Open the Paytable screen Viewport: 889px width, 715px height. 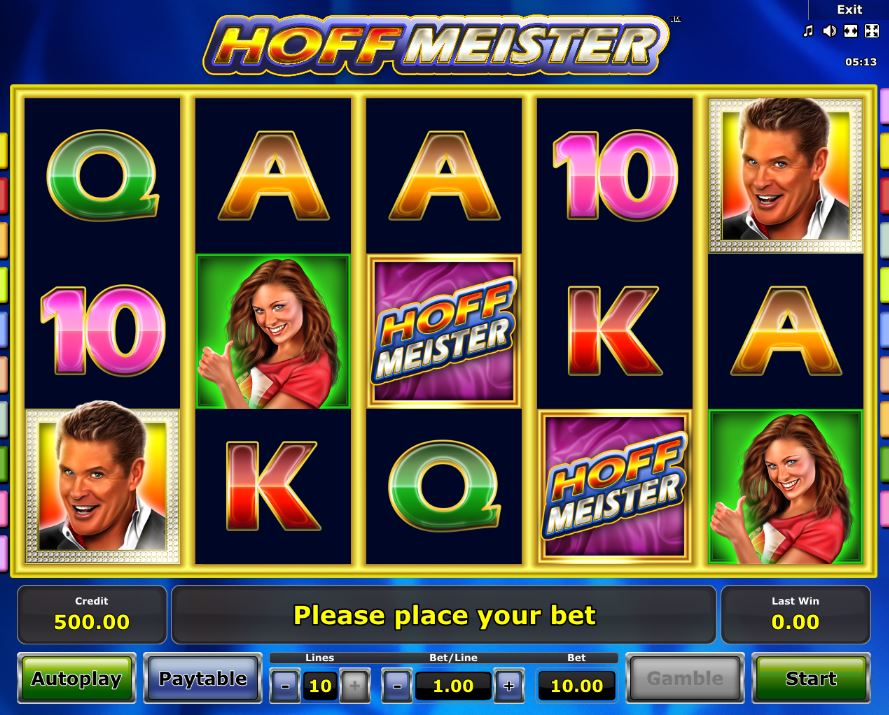202,678
